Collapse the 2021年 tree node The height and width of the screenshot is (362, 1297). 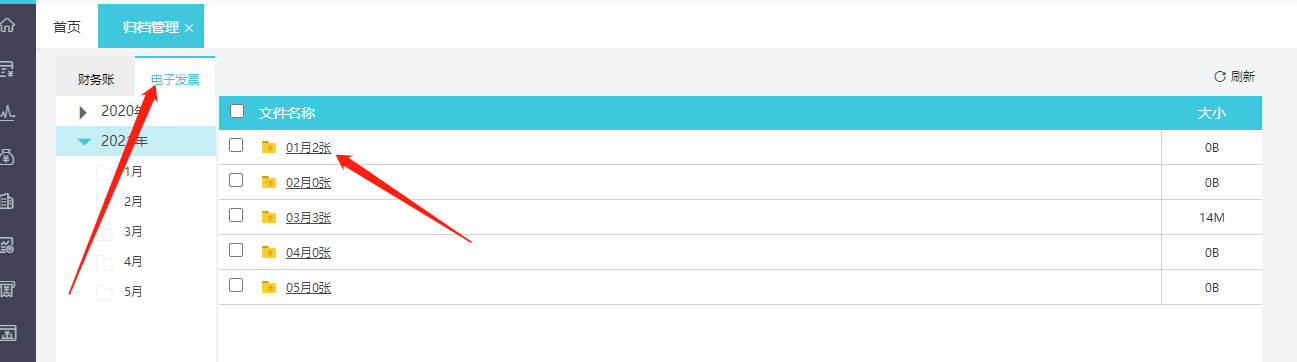click(84, 142)
